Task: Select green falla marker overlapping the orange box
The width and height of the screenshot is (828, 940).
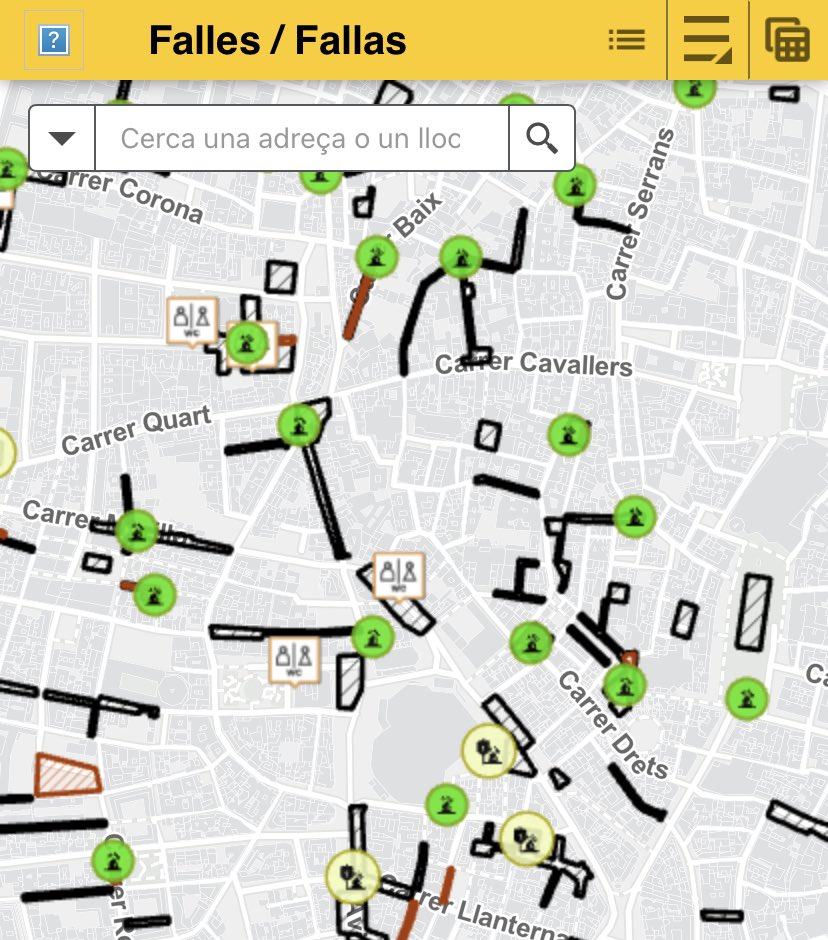Action: (x=247, y=343)
